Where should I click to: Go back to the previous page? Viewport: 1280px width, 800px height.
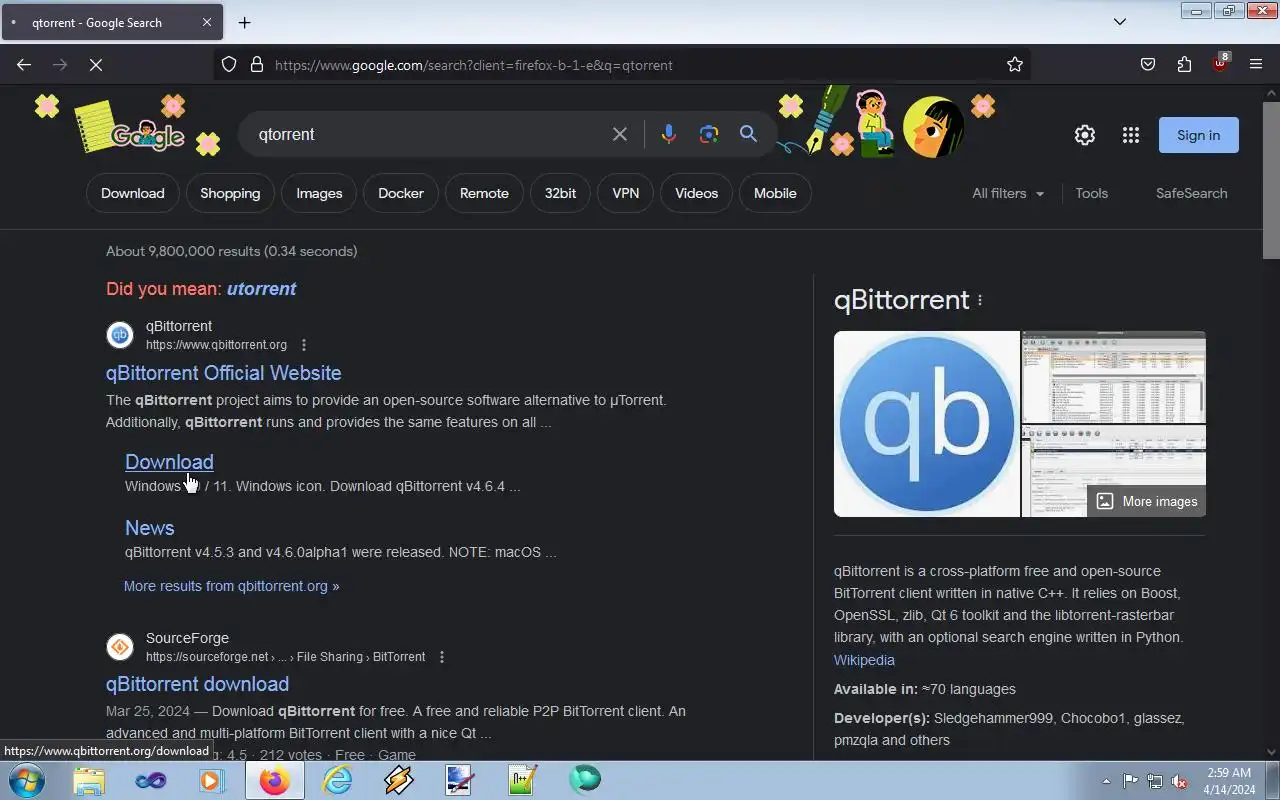24,65
